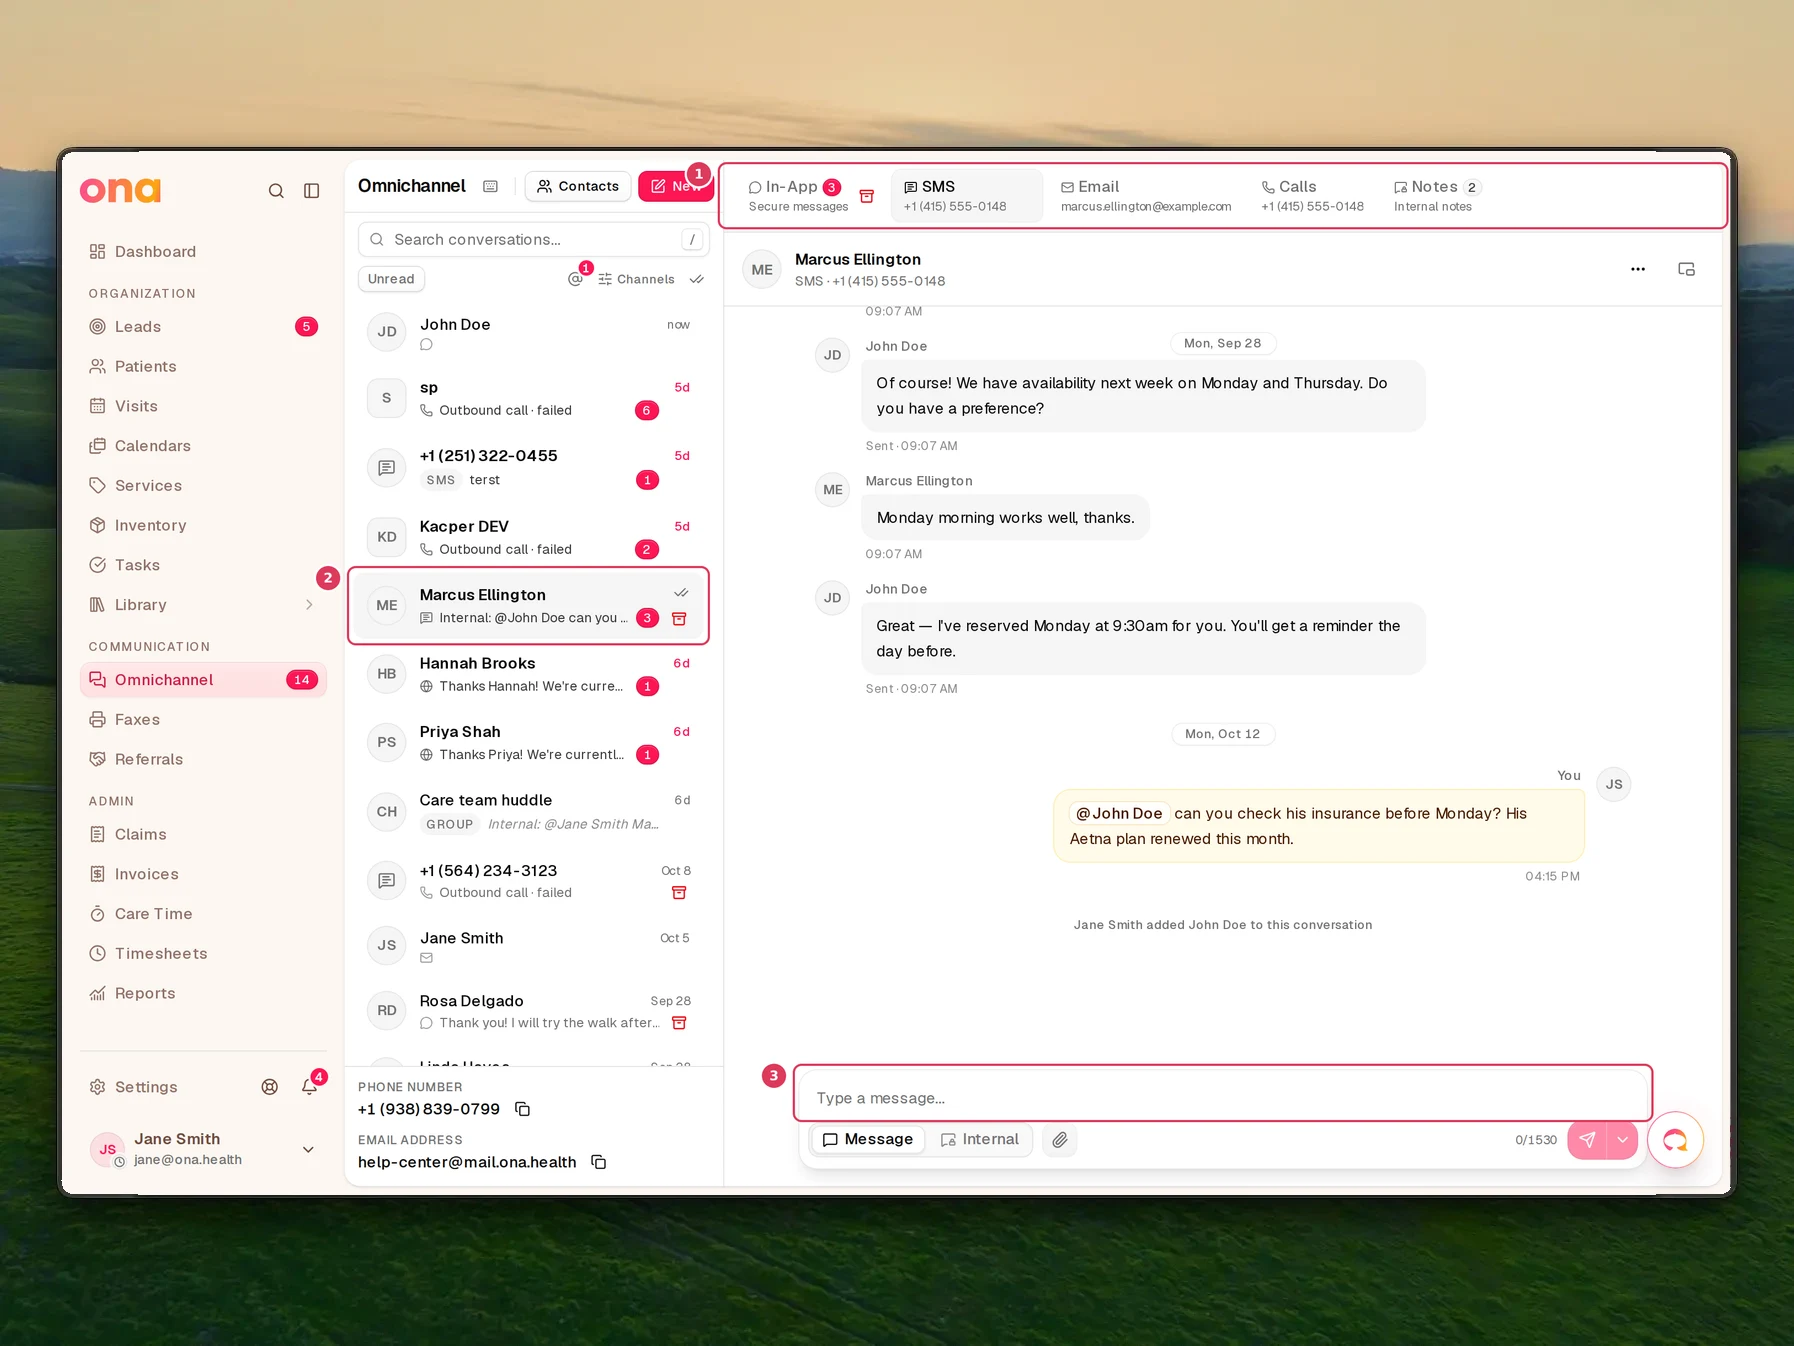Viewport: 1794px width, 1346px height.
Task: Switch compose mode to Internal
Action: click(x=980, y=1140)
